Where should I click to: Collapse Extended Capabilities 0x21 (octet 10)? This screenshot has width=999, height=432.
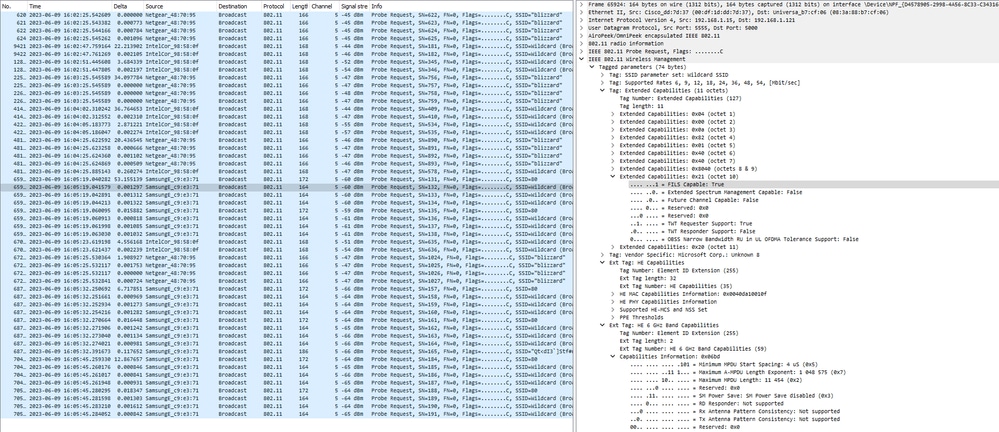pyautogui.click(x=614, y=176)
